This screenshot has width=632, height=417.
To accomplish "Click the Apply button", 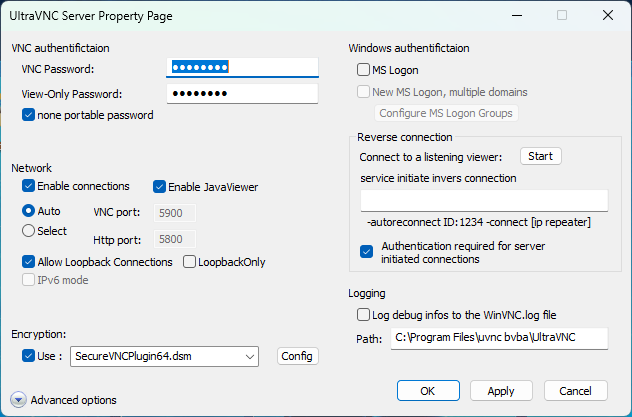I will click(x=501, y=391).
